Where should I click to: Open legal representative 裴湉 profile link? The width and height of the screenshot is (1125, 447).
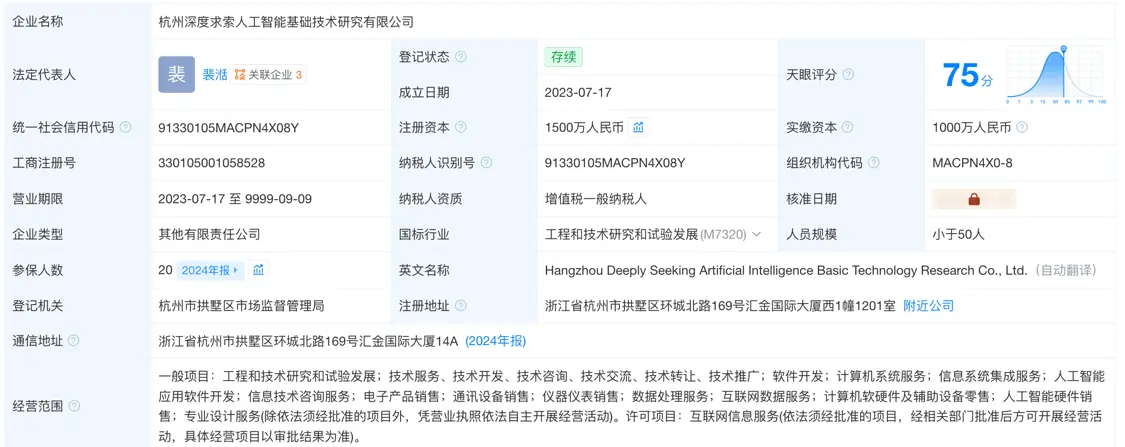pos(215,75)
